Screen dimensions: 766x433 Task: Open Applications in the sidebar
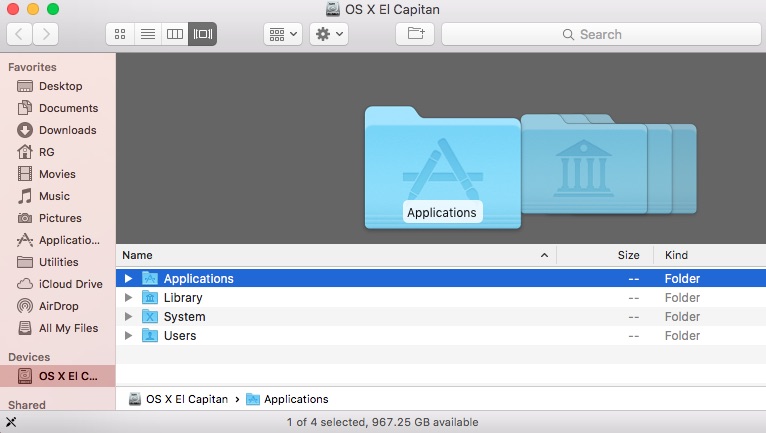click(x=58, y=240)
